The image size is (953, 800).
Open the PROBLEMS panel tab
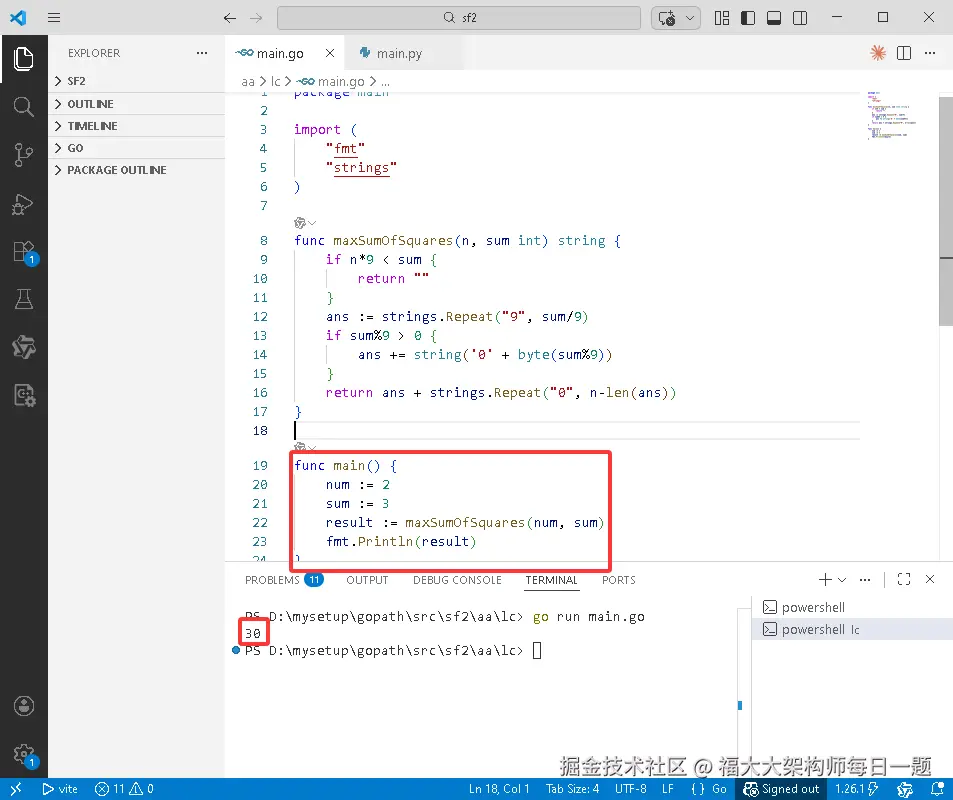click(x=283, y=579)
